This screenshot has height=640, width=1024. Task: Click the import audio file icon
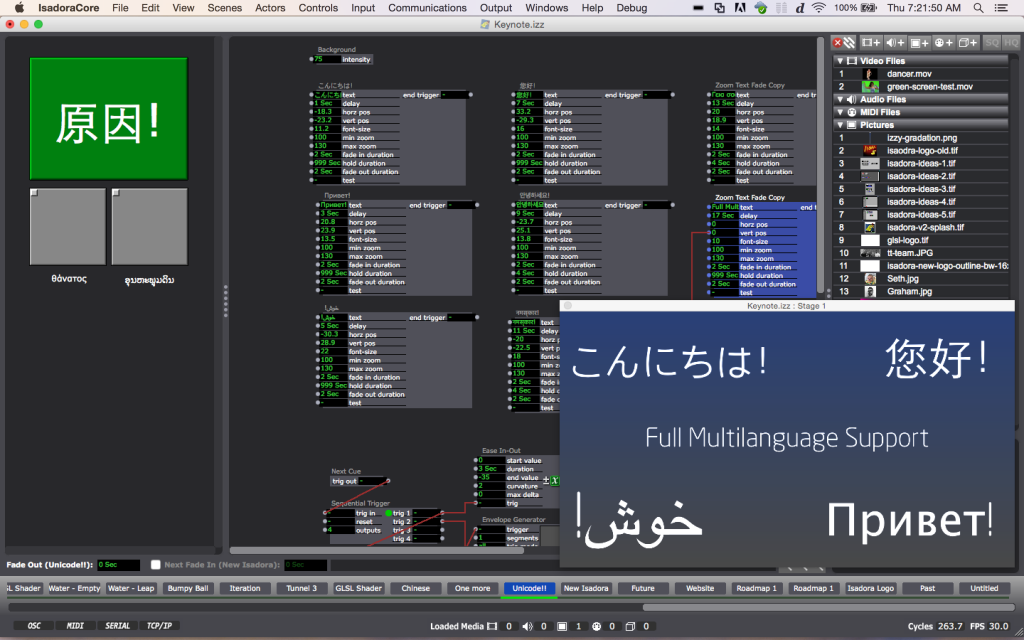895,43
